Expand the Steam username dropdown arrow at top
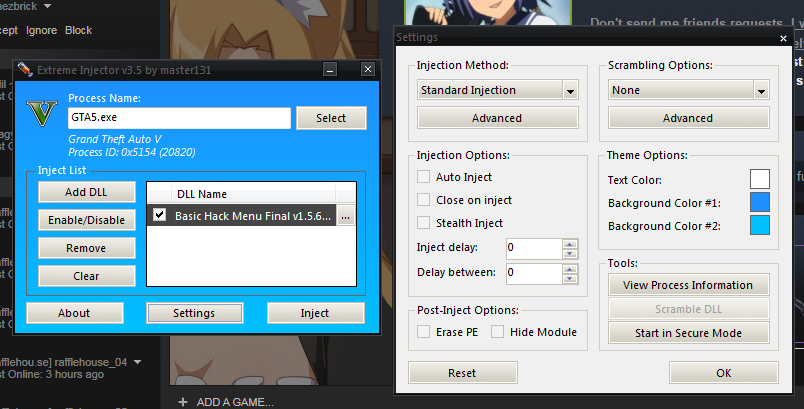804x409 pixels. (x=48, y=6)
